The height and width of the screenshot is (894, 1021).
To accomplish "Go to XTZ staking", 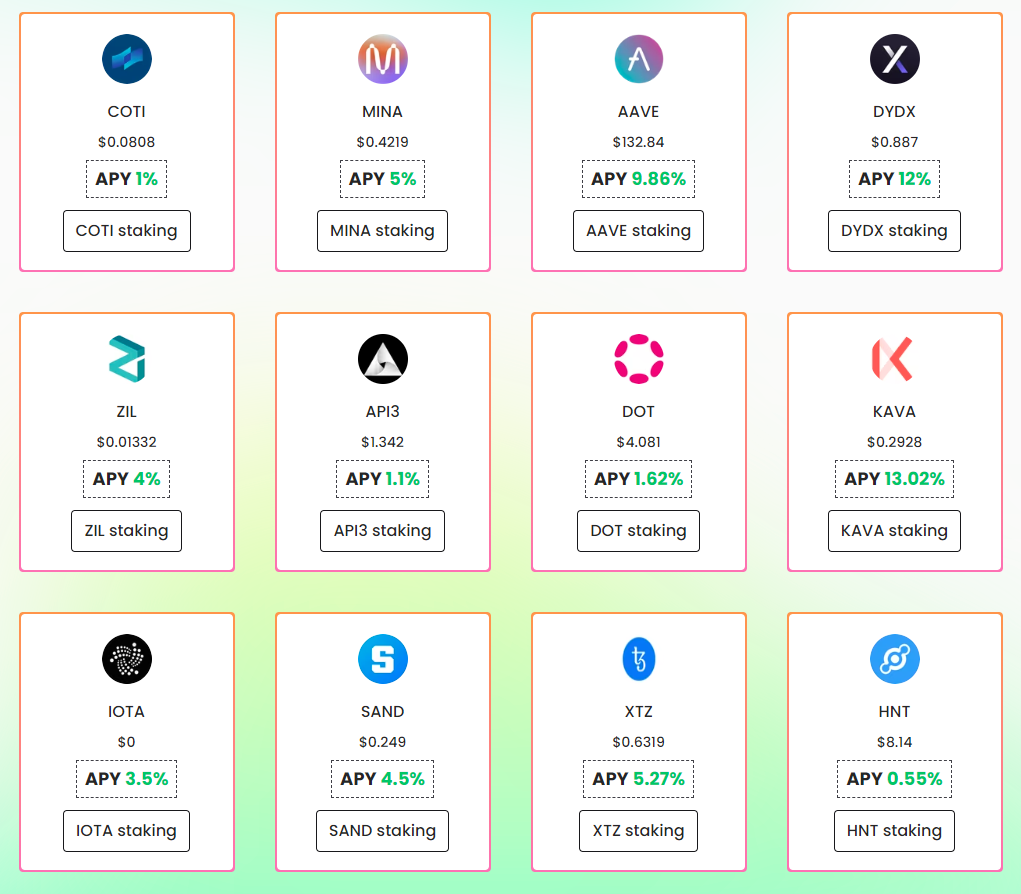I will point(638,831).
